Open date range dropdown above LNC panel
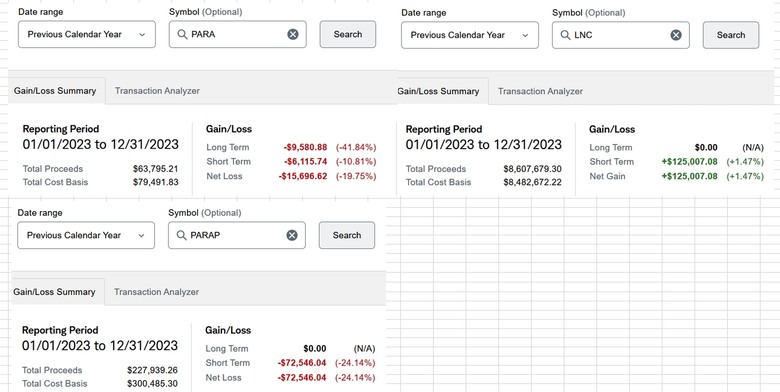This screenshot has height=392, width=780. 470,35
